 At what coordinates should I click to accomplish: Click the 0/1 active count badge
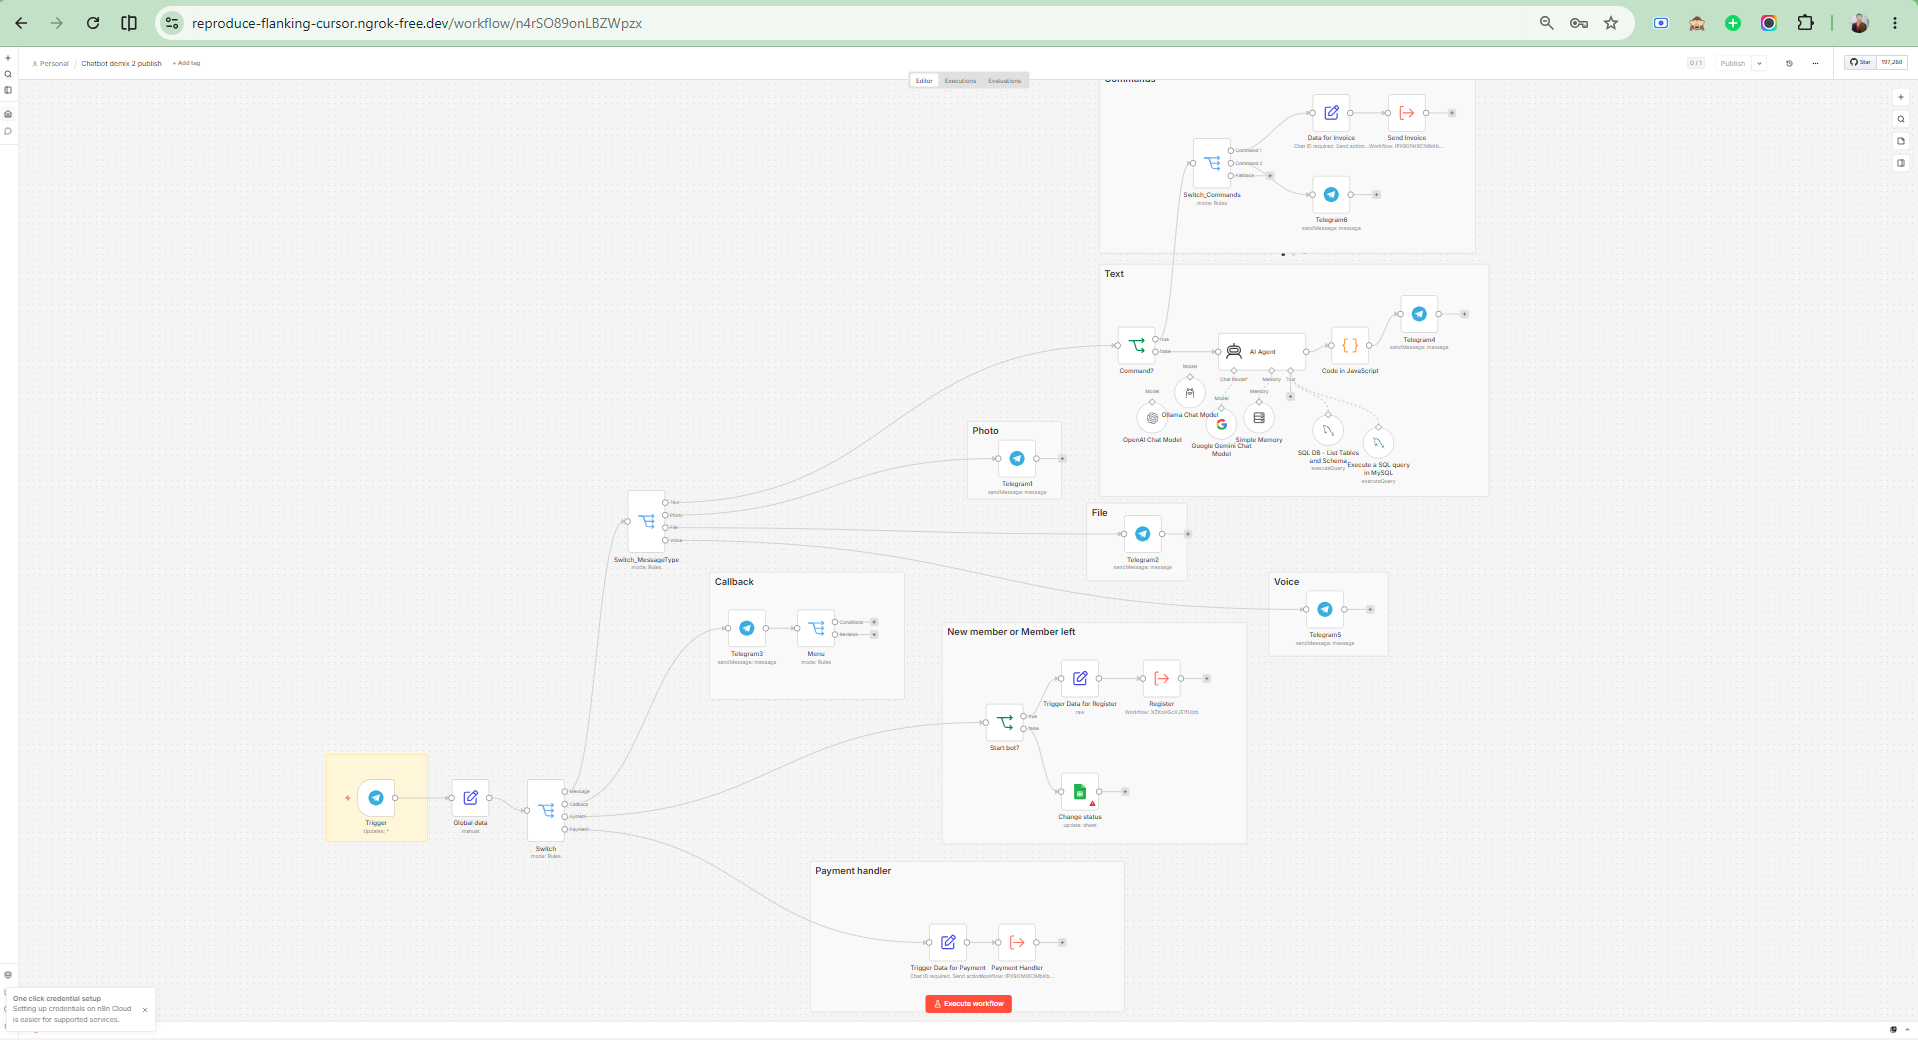[x=1696, y=63]
